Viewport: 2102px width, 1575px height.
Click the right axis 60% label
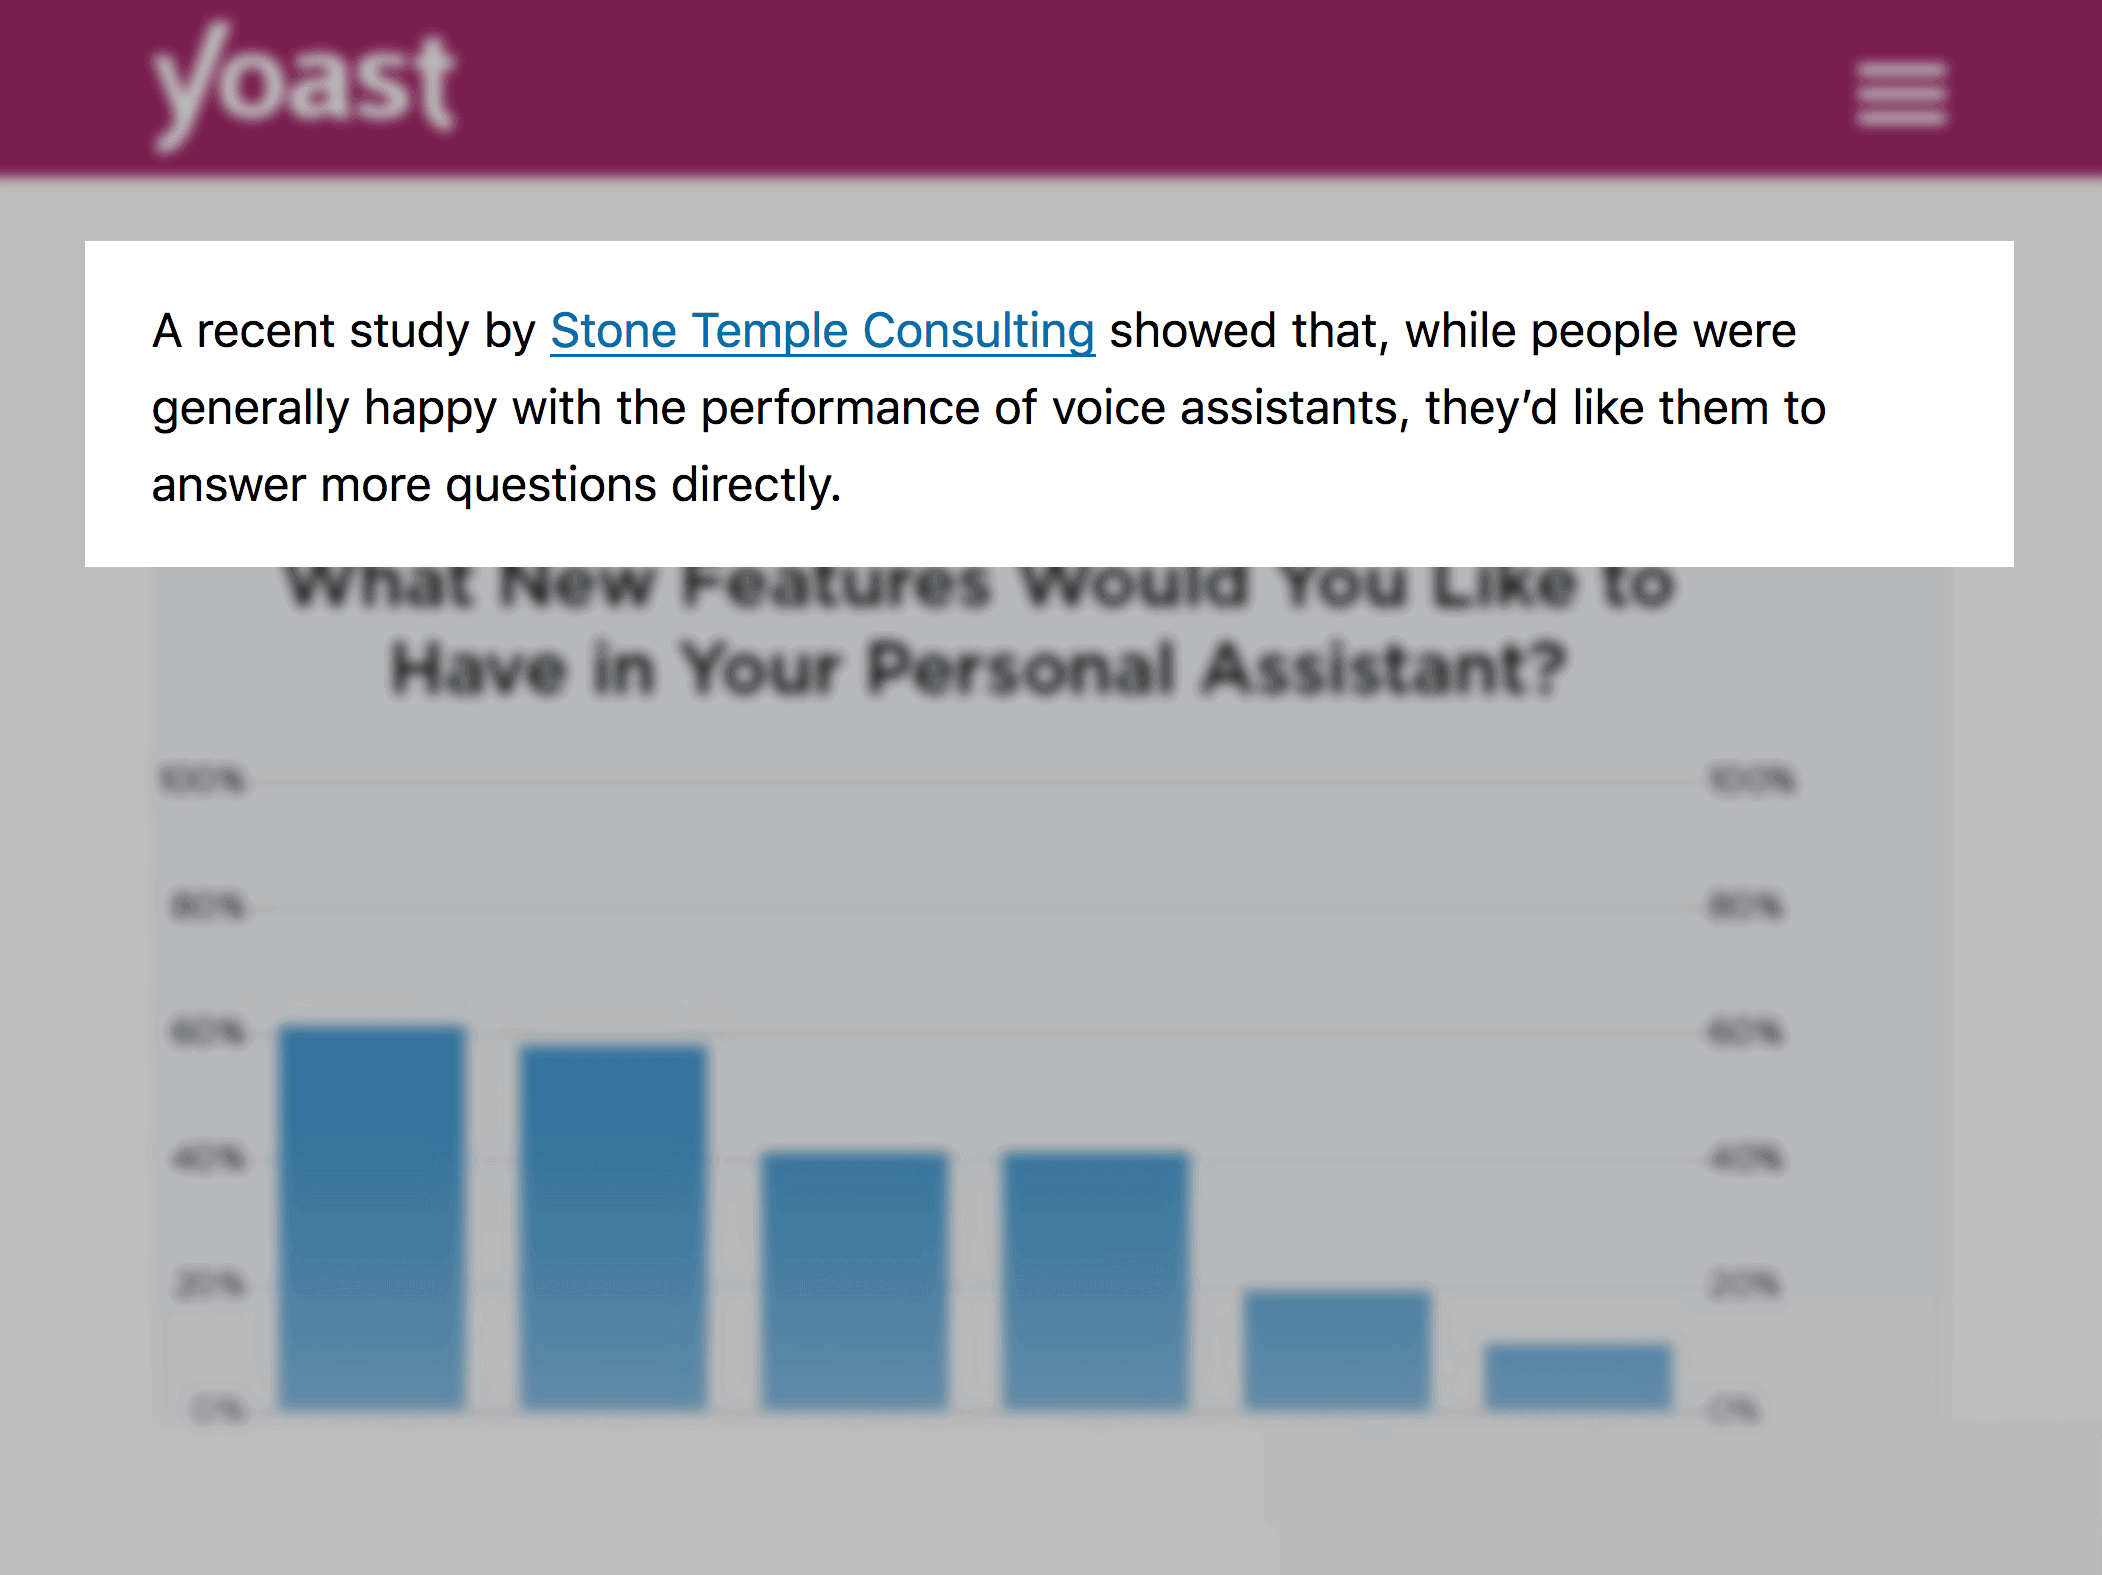pyautogui.click(x=1746, y=1031)
